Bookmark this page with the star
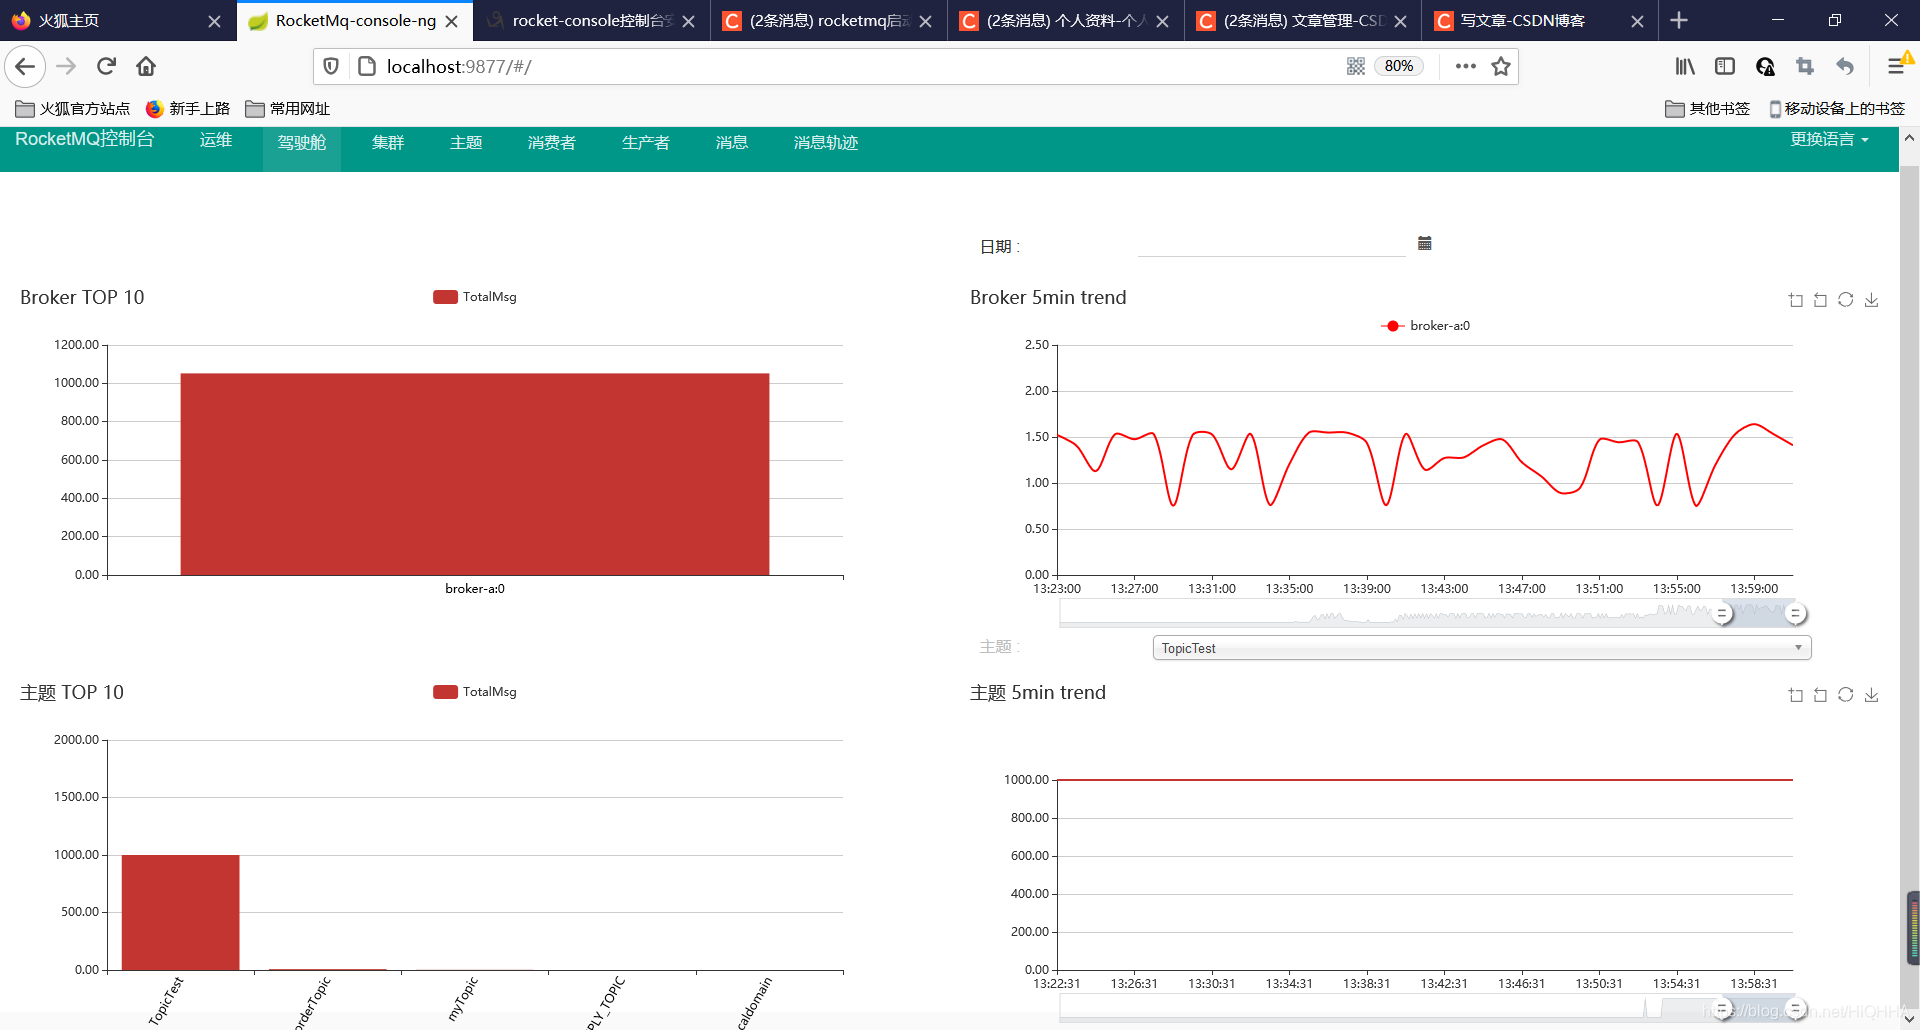The image size is (1920, 1030). [1500, 66]
